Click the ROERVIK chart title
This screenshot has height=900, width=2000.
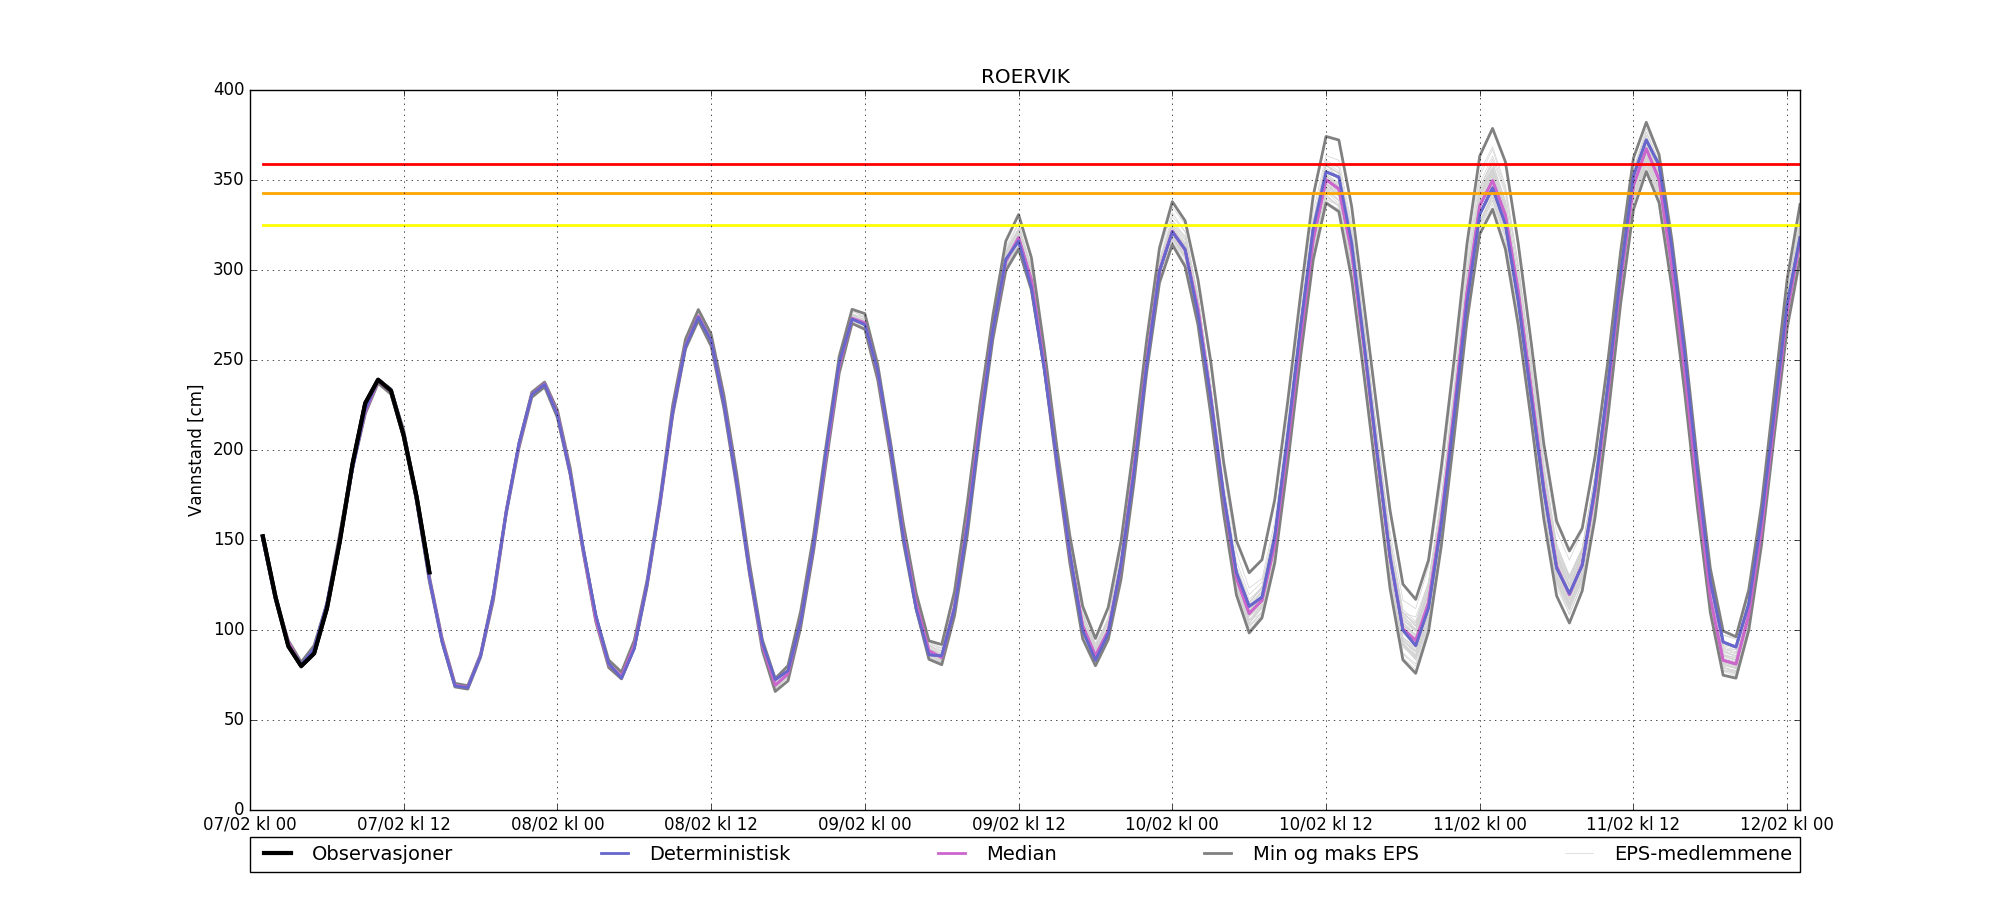pos(1025,77)
